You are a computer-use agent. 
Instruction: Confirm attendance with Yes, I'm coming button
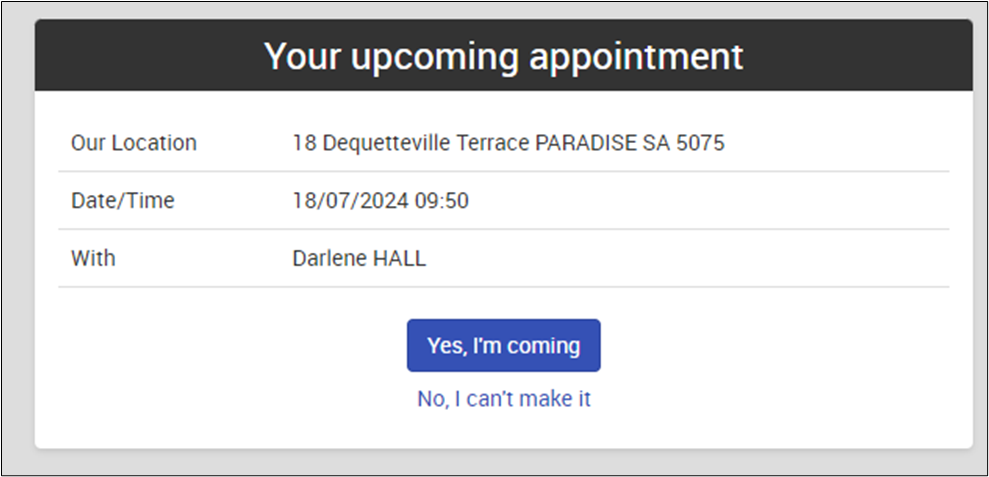pos(503,345)
